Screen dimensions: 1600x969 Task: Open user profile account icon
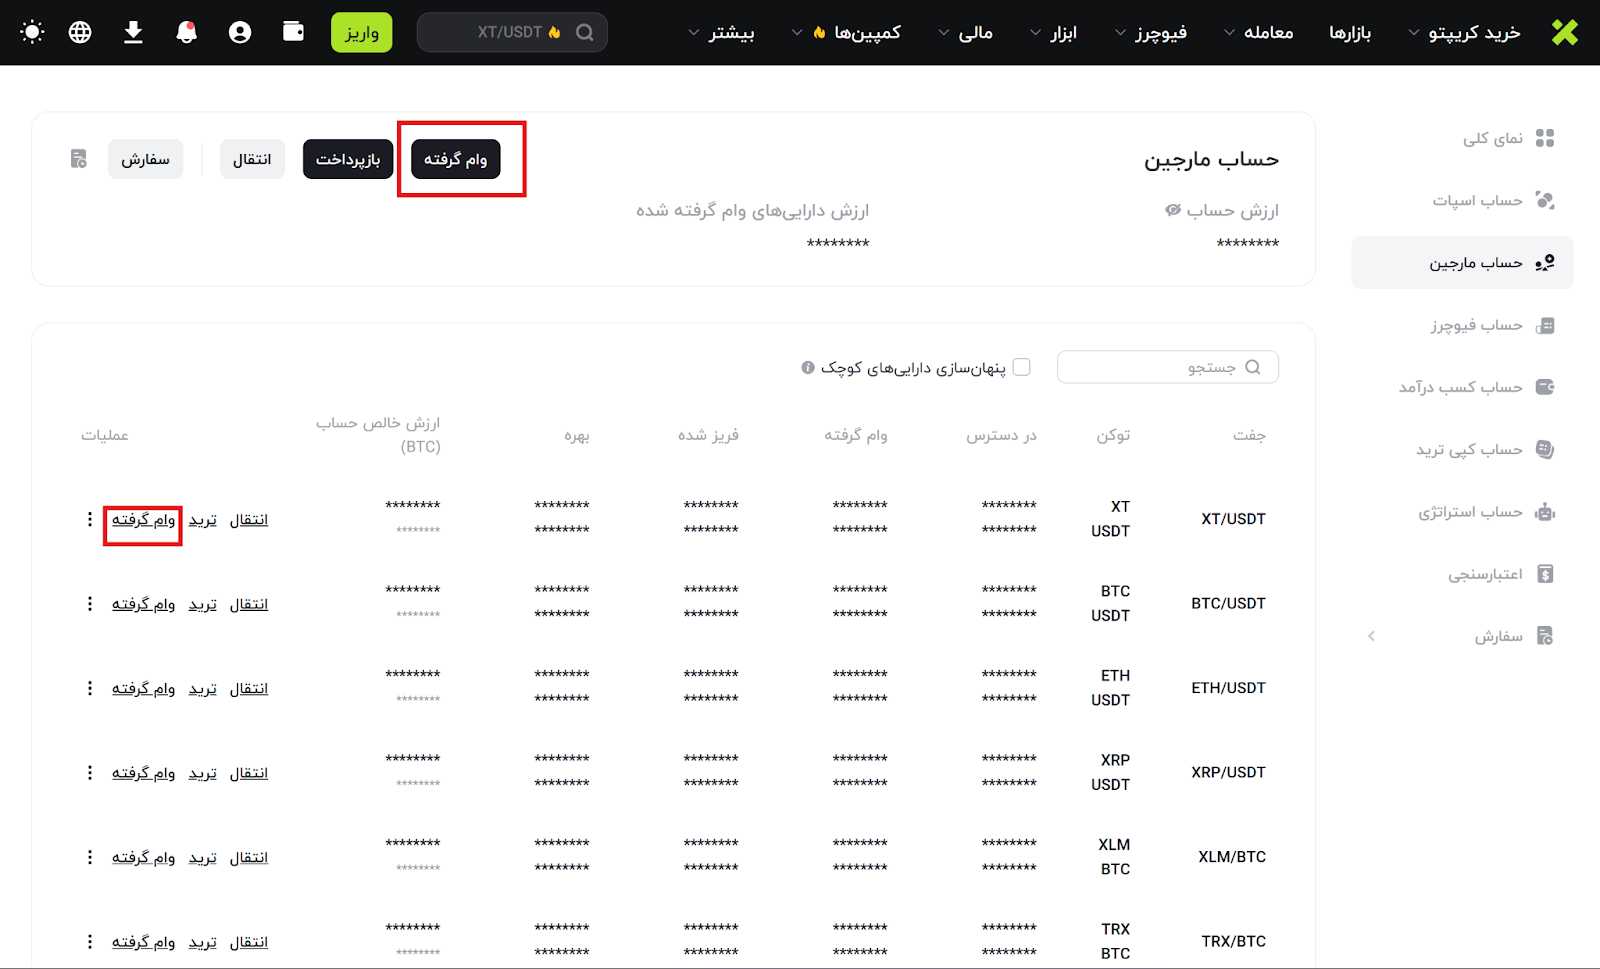point(240,32)
